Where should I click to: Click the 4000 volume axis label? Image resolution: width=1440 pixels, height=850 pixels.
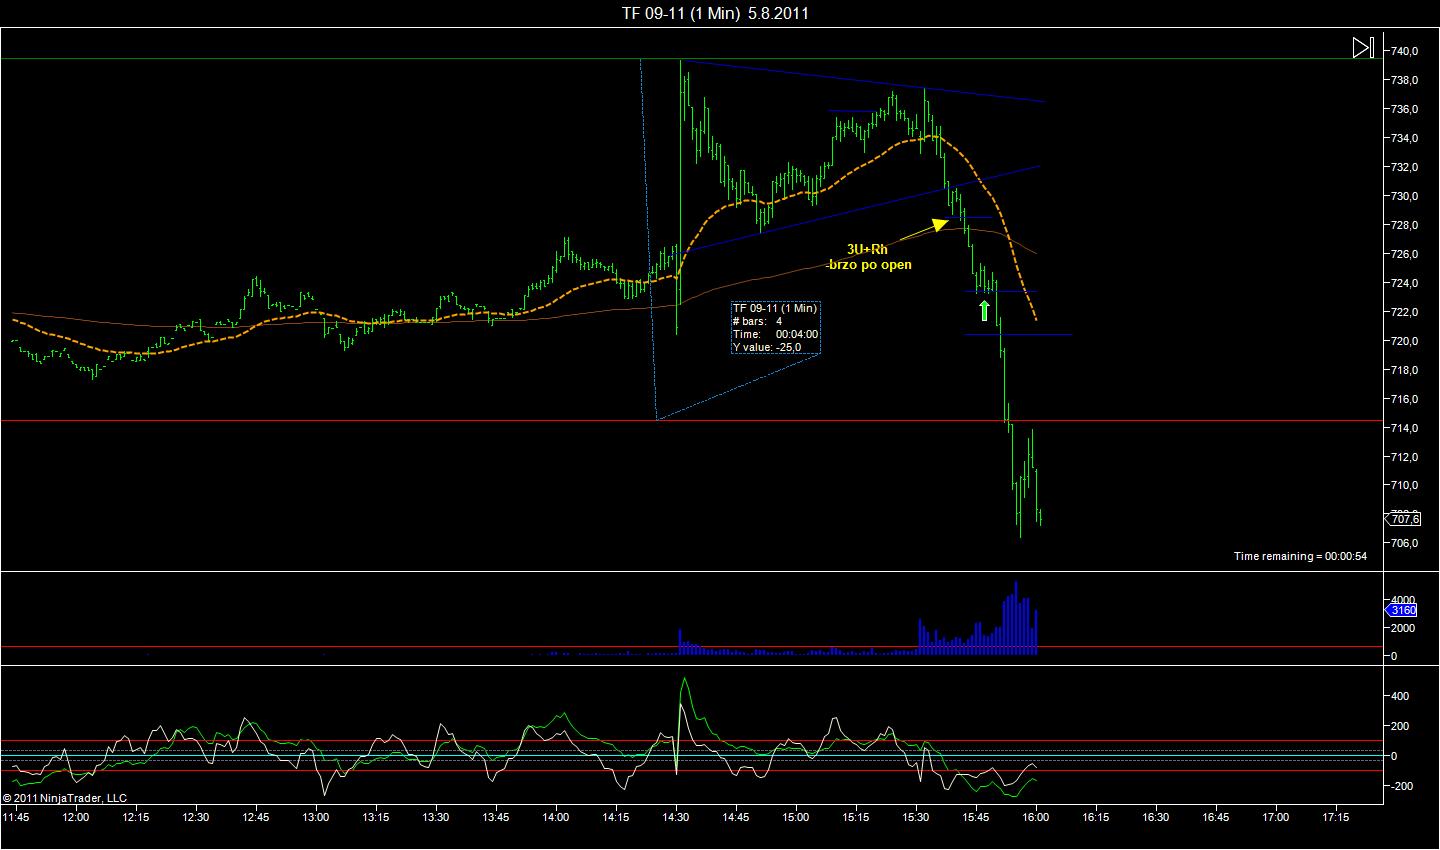[1403, 600]
